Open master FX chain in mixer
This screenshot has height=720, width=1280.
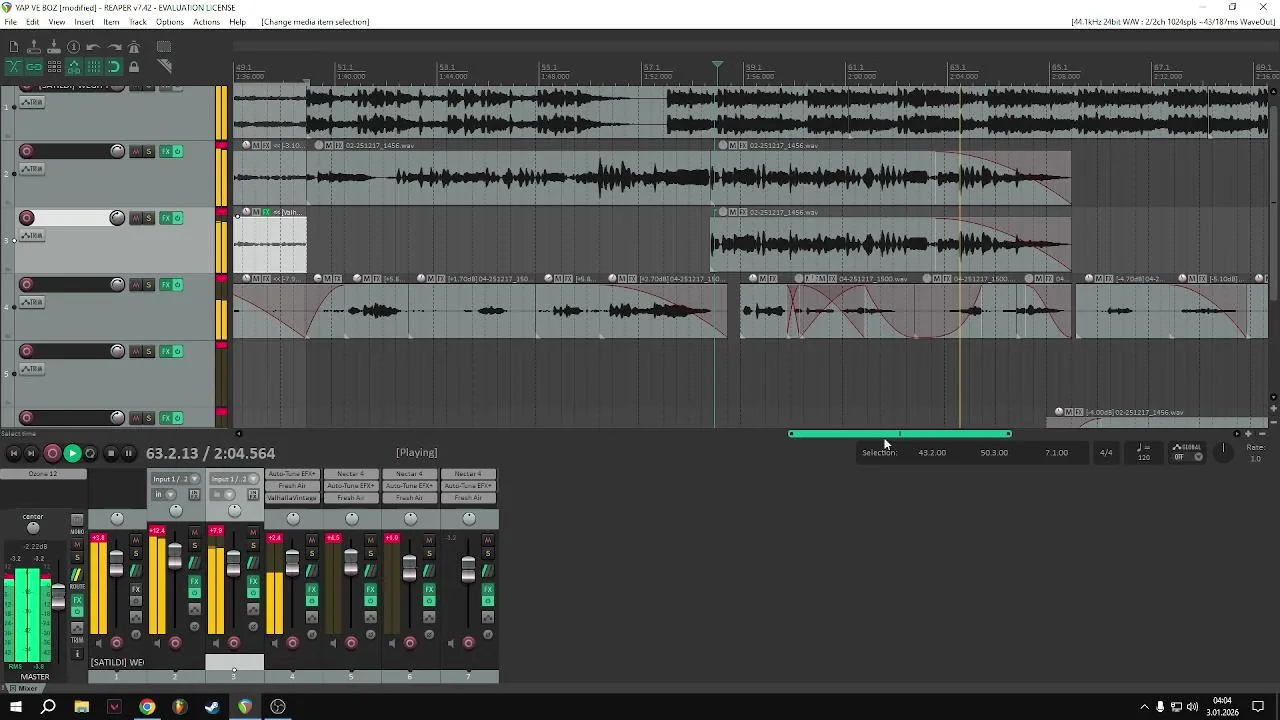77,600
